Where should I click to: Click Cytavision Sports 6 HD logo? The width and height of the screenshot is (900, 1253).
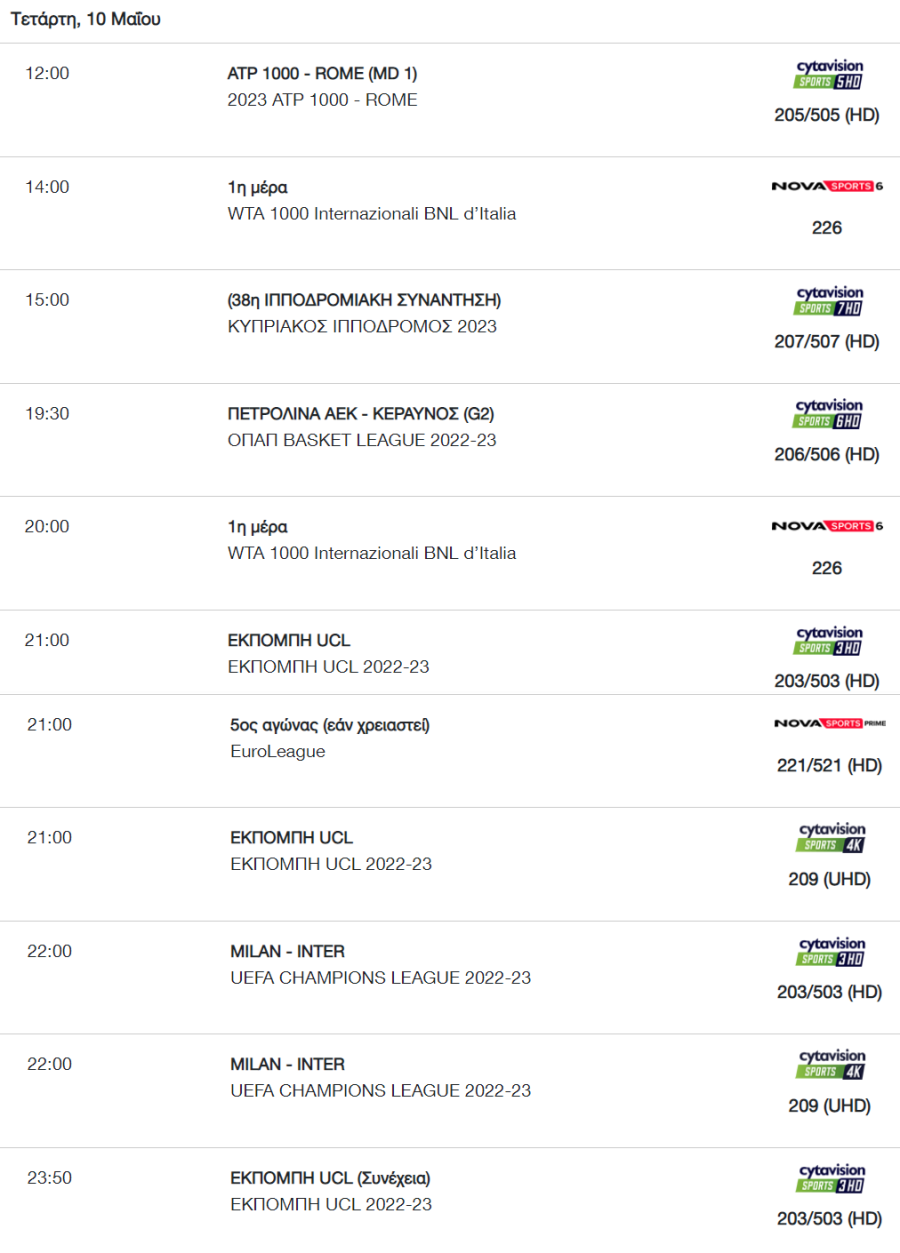829,414
